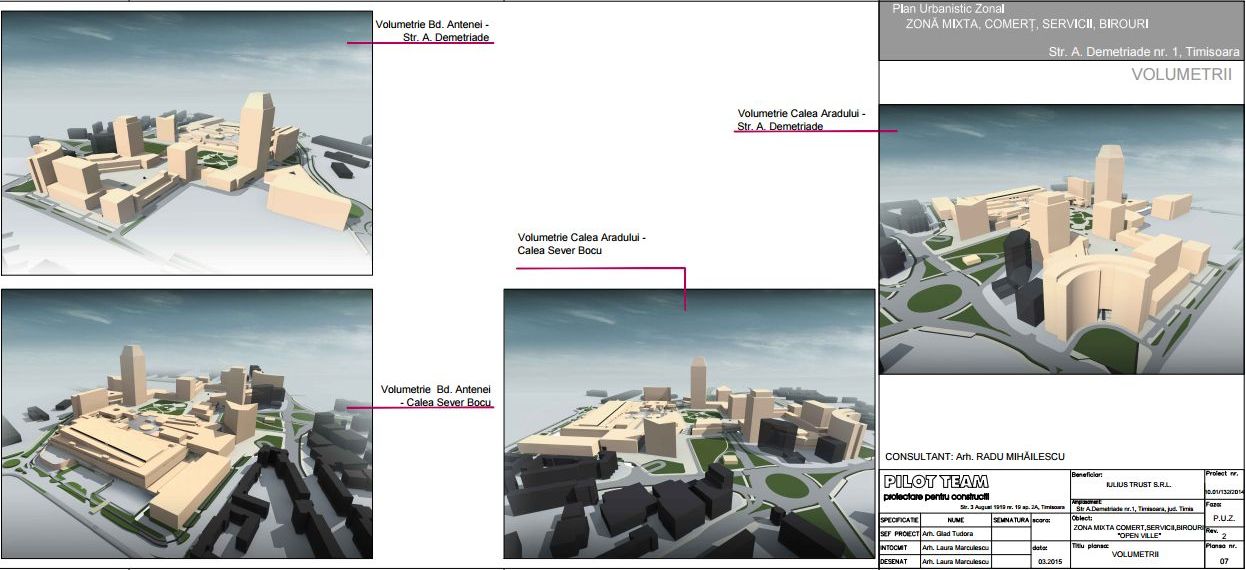
Task: Click the center Calea Aradului - Calea Sever Bocu rendering
Action: 689,423
